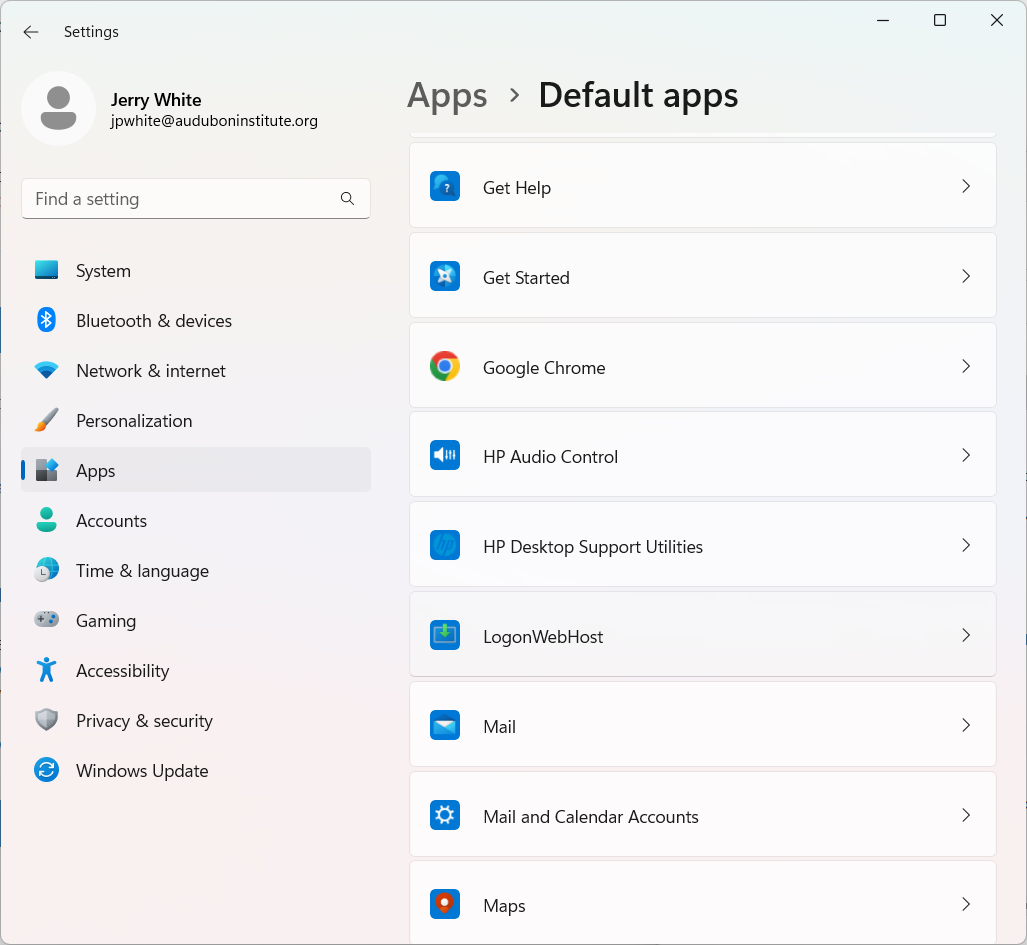
Task: Open Accessibility settings label
Action: pyautogui.click(x=122, y=671)
